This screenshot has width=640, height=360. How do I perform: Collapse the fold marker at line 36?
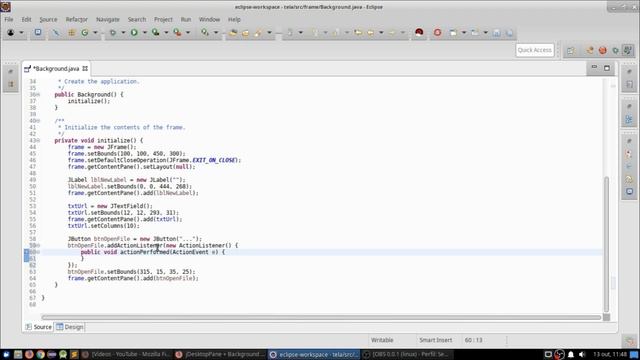(x=38, y=95)
